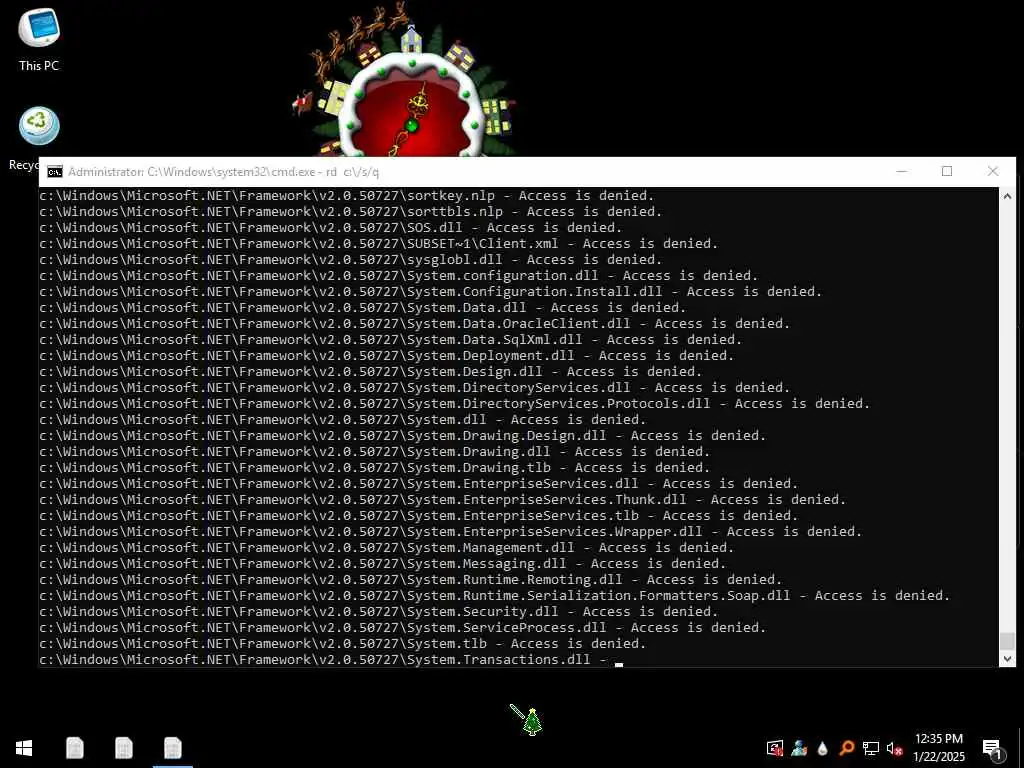
Task: Click the sortkey.nlp output line
Action: (x=347, y=196)
